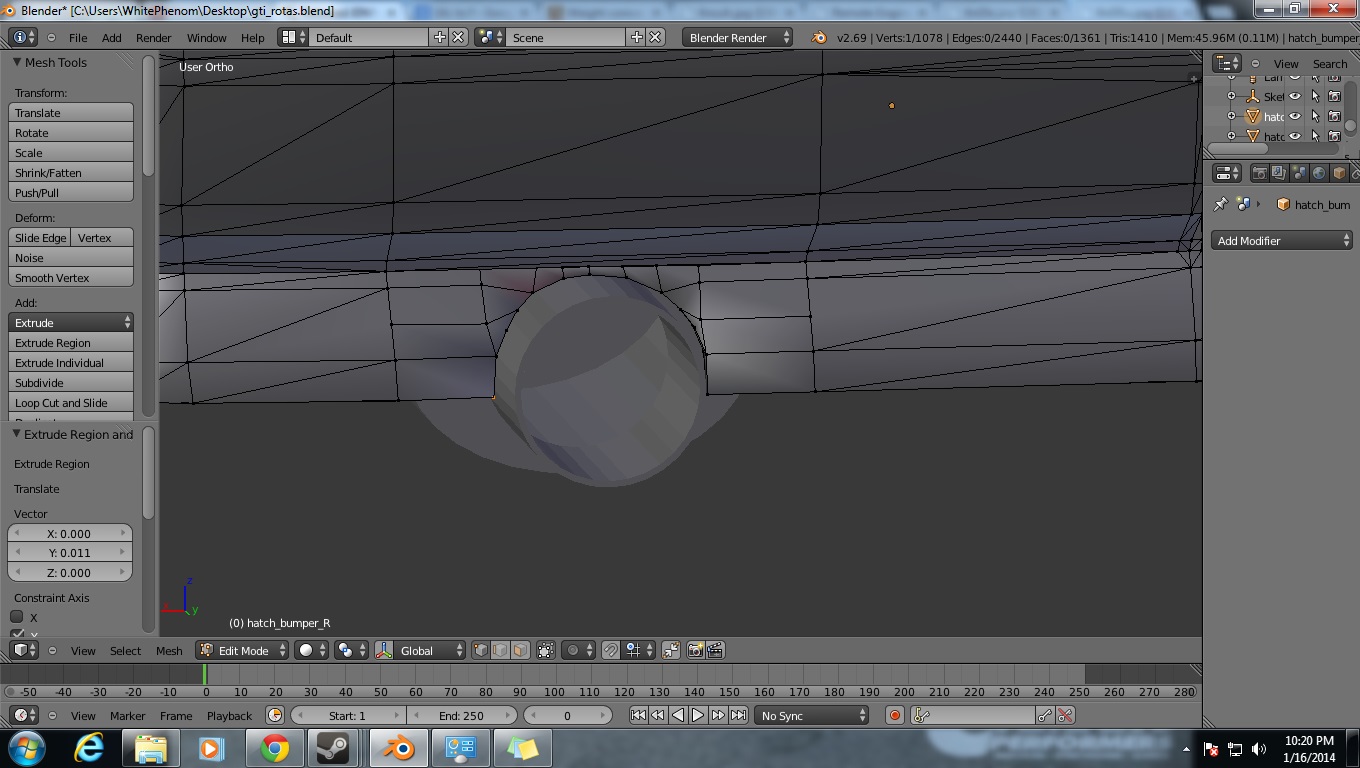Click OpenGL render image camera icon
This screenshot has width=1360, height=768.
coord(695,651)
